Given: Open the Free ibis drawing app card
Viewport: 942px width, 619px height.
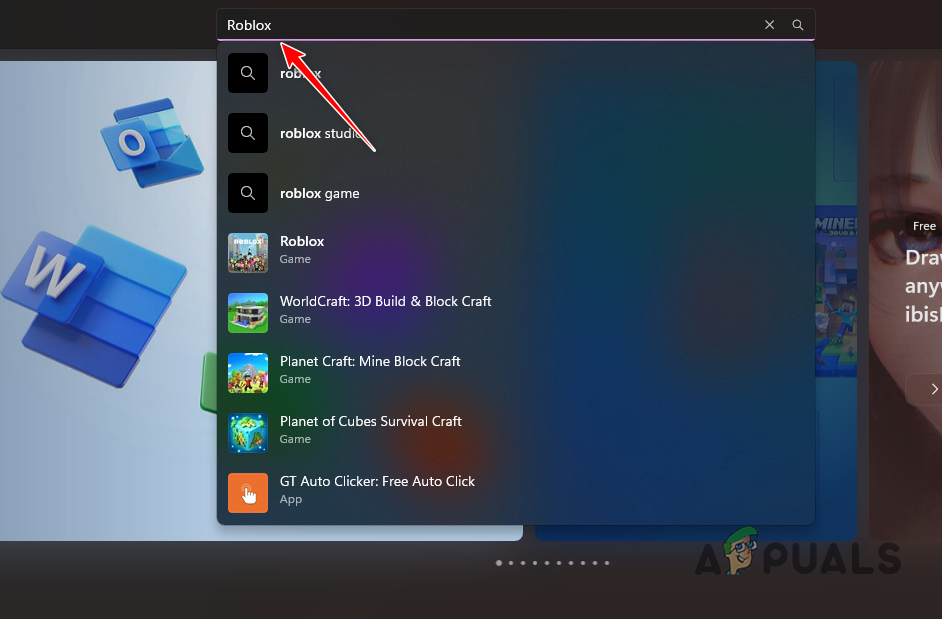Looking at the screenshot, I should tap(905, 300).
